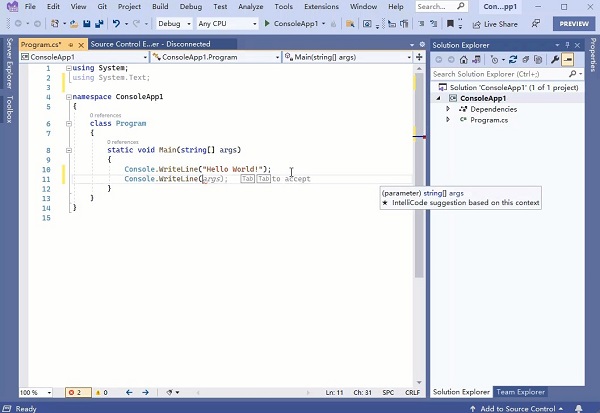
Task: Open Properties via the wrench icon
Action: [555, 59]
